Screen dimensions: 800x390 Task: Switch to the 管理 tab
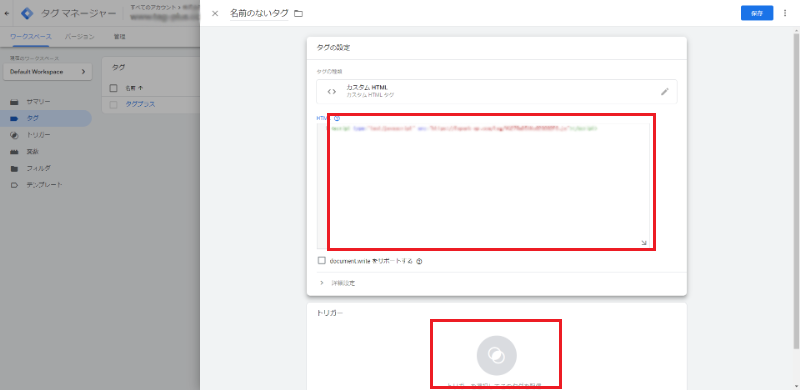pos(119,37)
